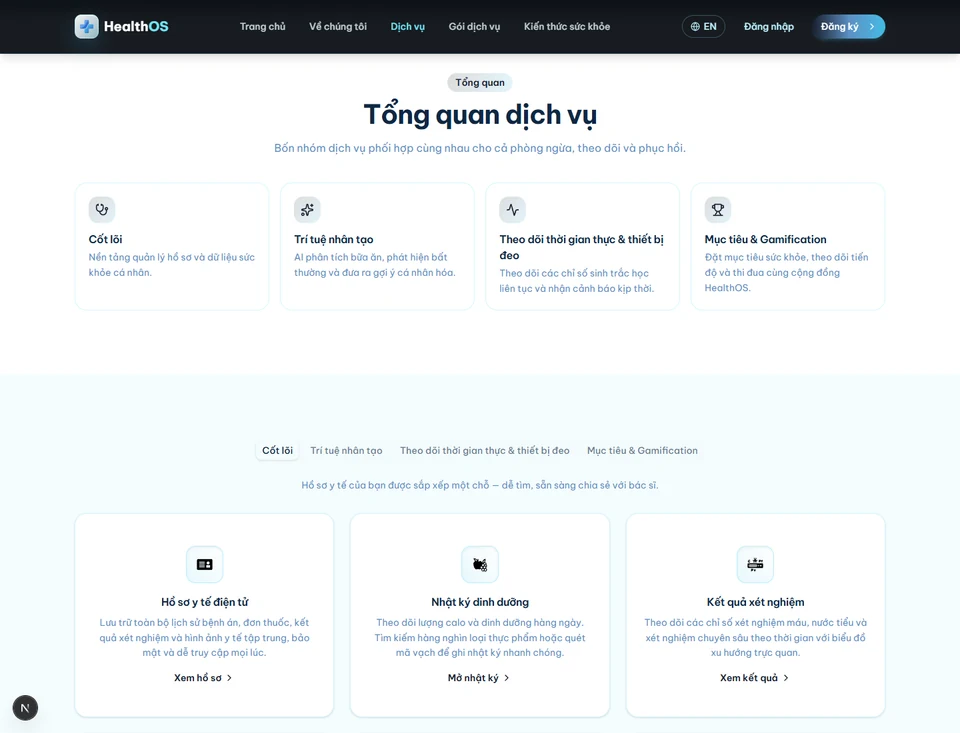This screenshot has width=960, height=733.
Task: Click the stethoscope icon on Cốt lõi card
Action: (x=102, y=209)
